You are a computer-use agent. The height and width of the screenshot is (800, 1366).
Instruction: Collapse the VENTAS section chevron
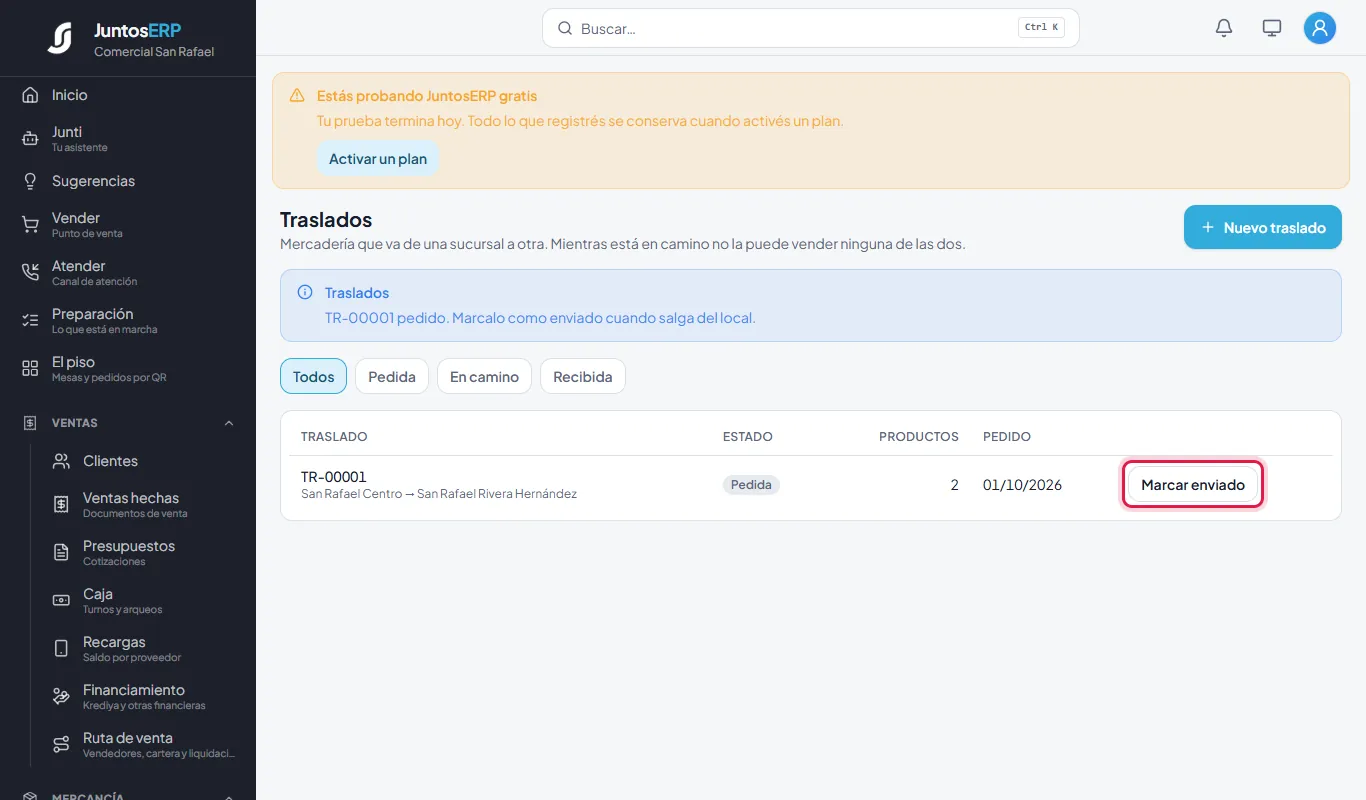point(229,423)
